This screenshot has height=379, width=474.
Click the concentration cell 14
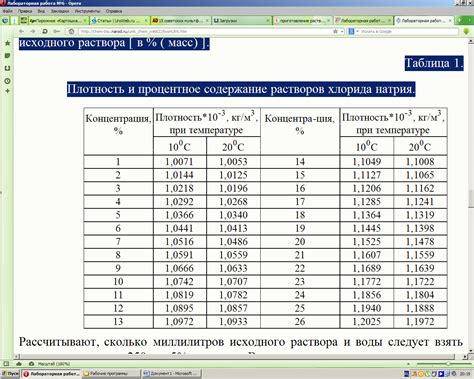pyautogui.click(x=300, y=162)
